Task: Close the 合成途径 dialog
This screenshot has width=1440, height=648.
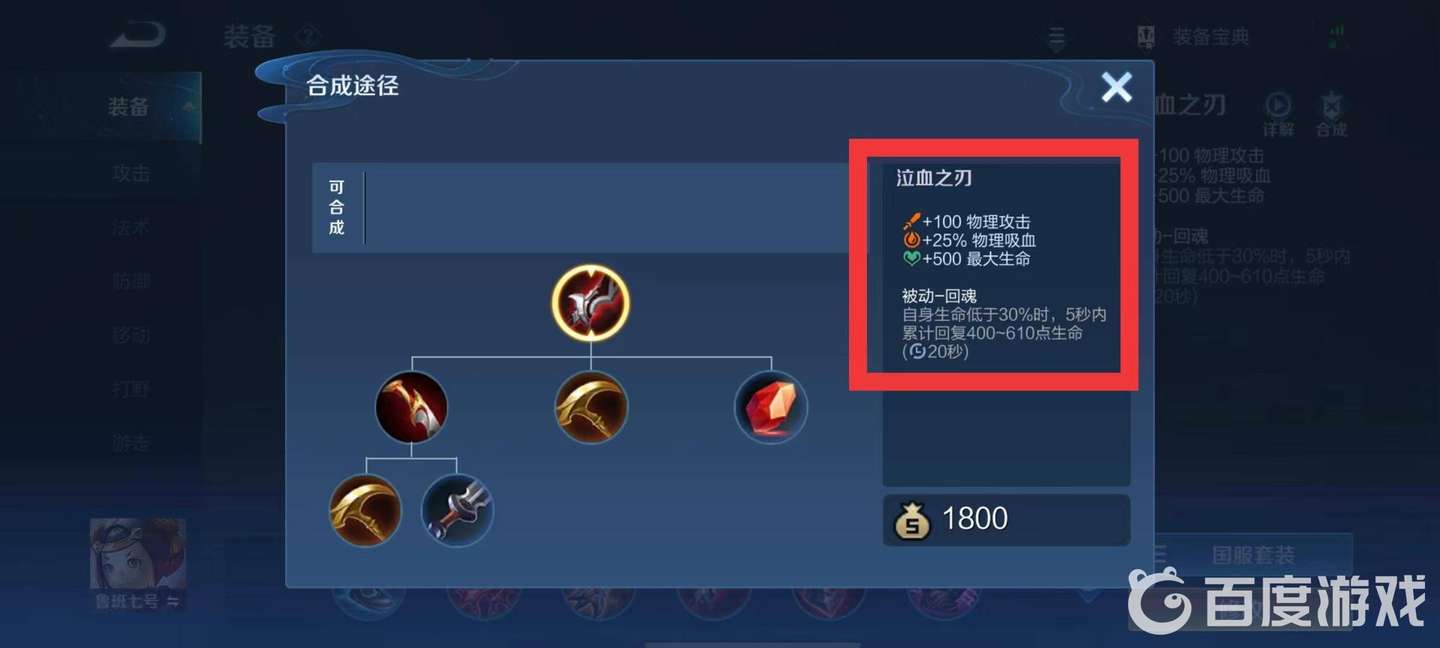Action: pos(1116,88)
